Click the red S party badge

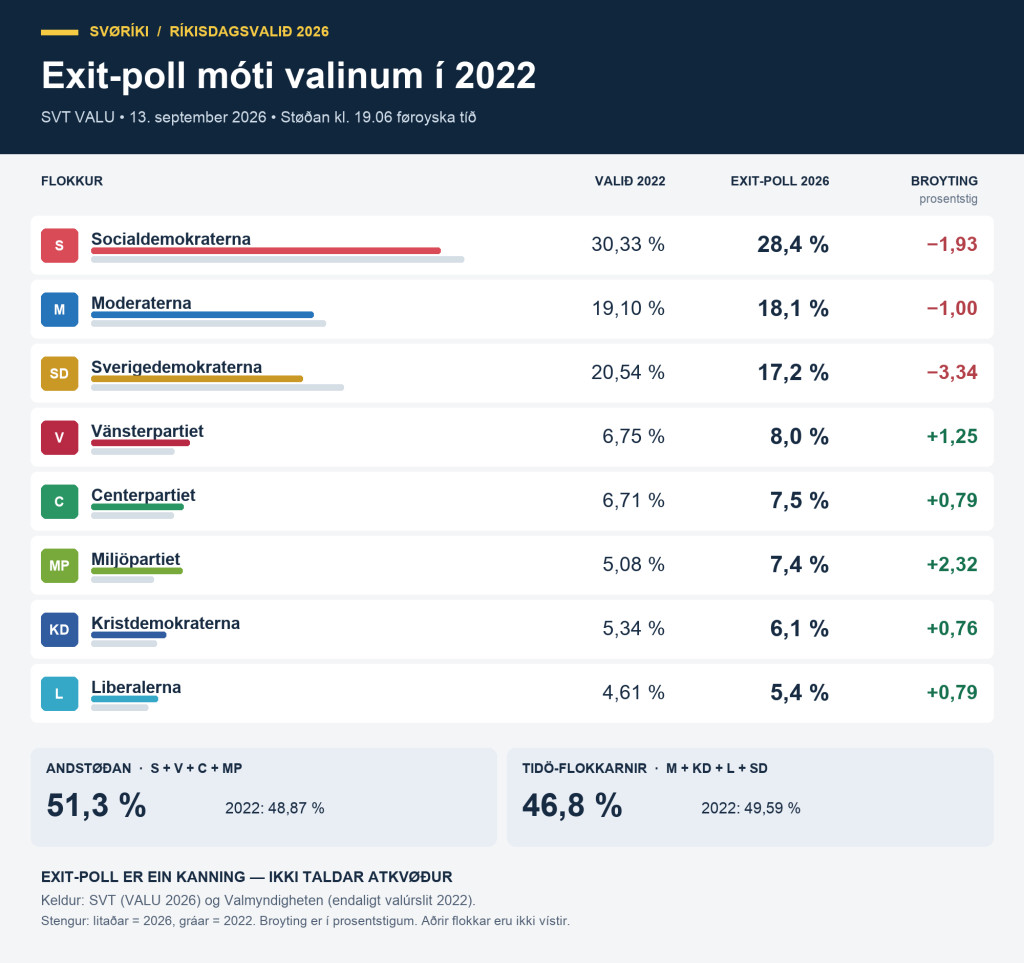click(x=59, y=245)
